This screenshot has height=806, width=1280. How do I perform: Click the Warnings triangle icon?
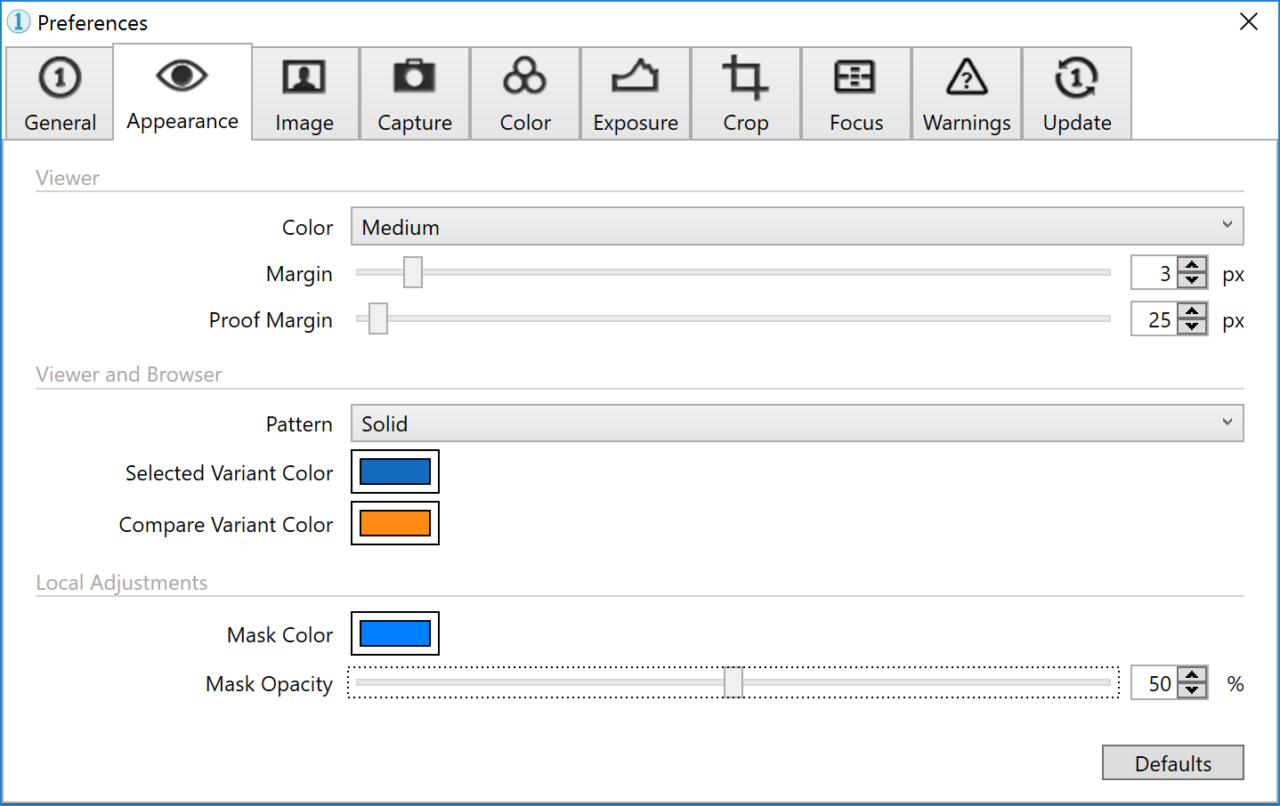[x=966, y=76]
